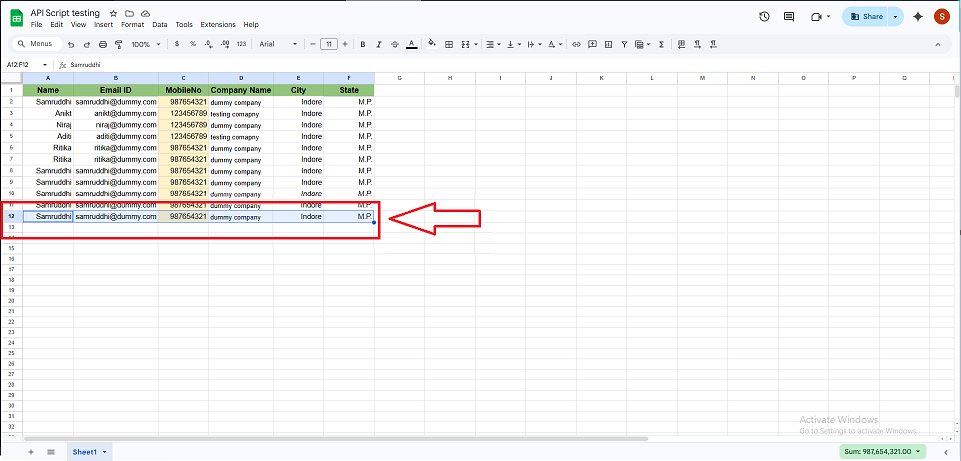Open the 100% zoom dropdown

(144, 44)
